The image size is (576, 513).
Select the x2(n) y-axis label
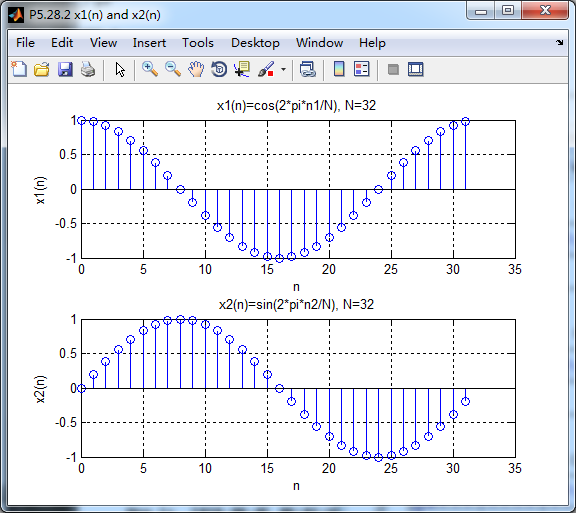point(40,389)
